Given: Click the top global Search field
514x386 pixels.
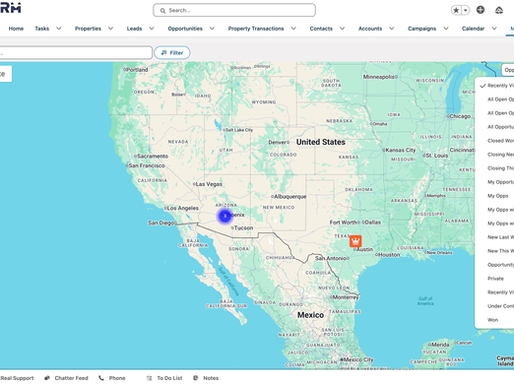Looking at the screenshot, I should (234, 10).
